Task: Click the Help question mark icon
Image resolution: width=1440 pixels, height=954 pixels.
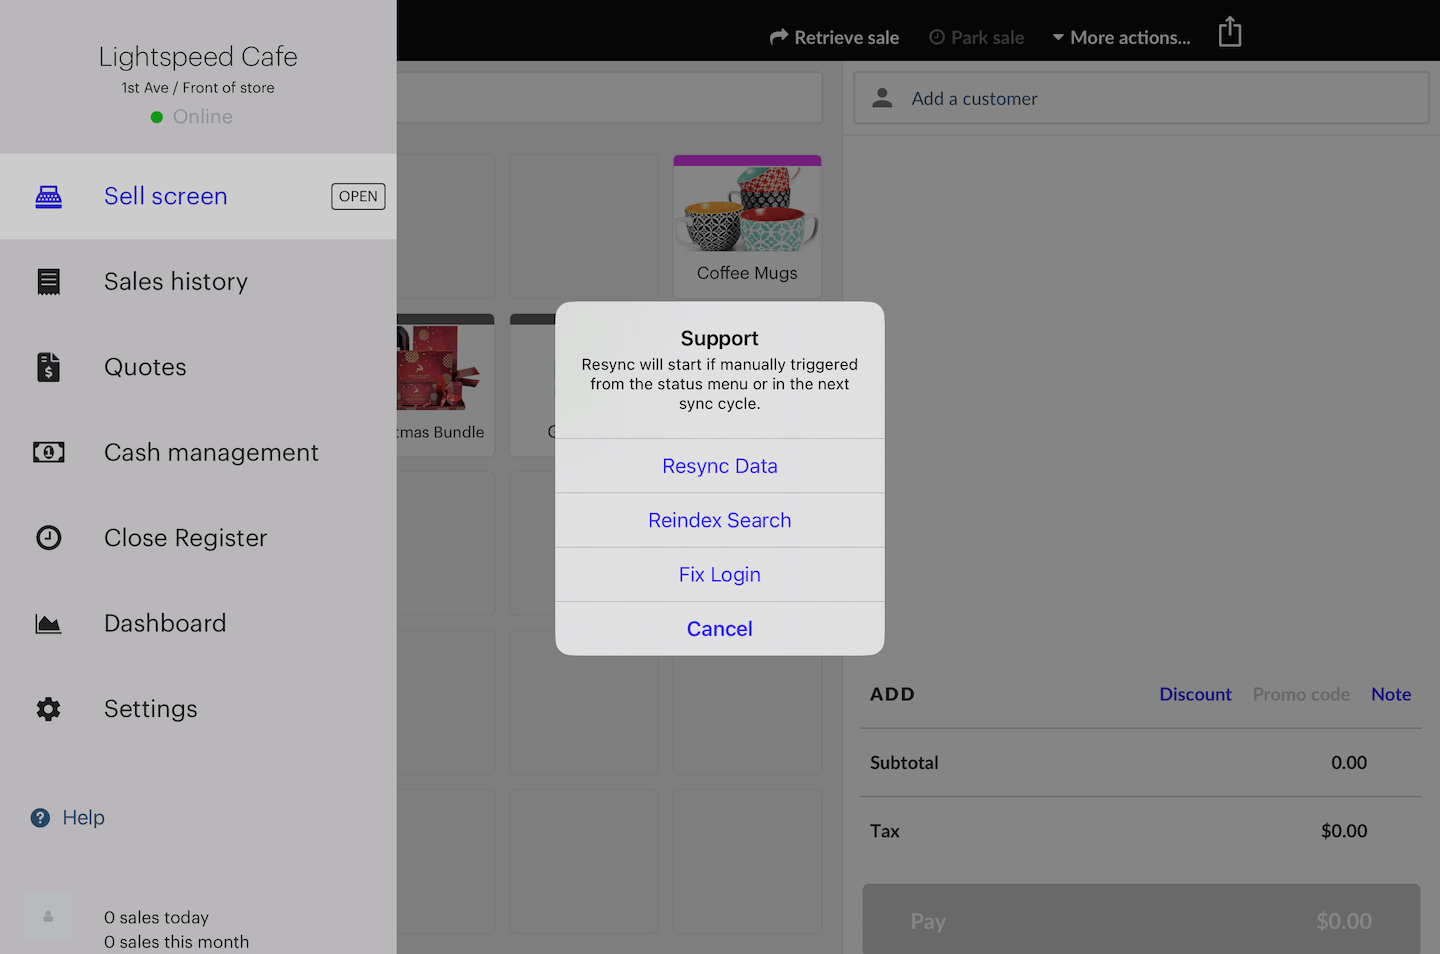Action: 41,818
